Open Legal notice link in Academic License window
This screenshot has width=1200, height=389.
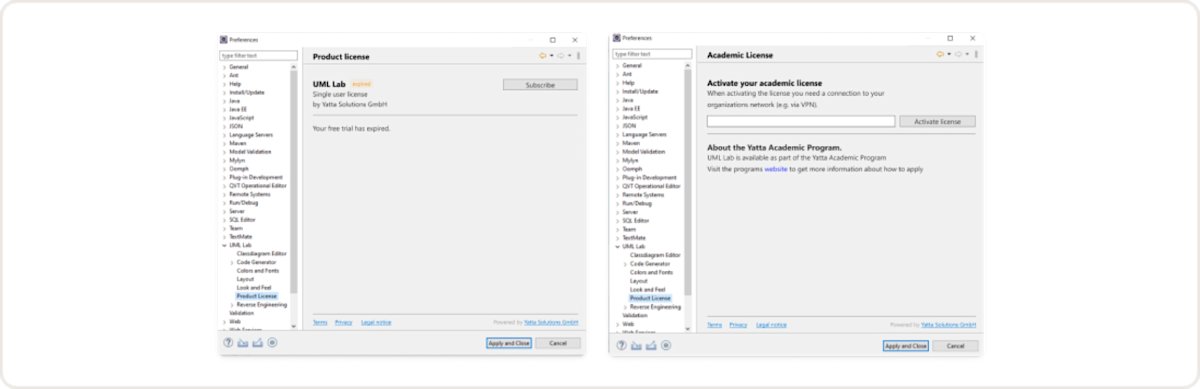771,325
